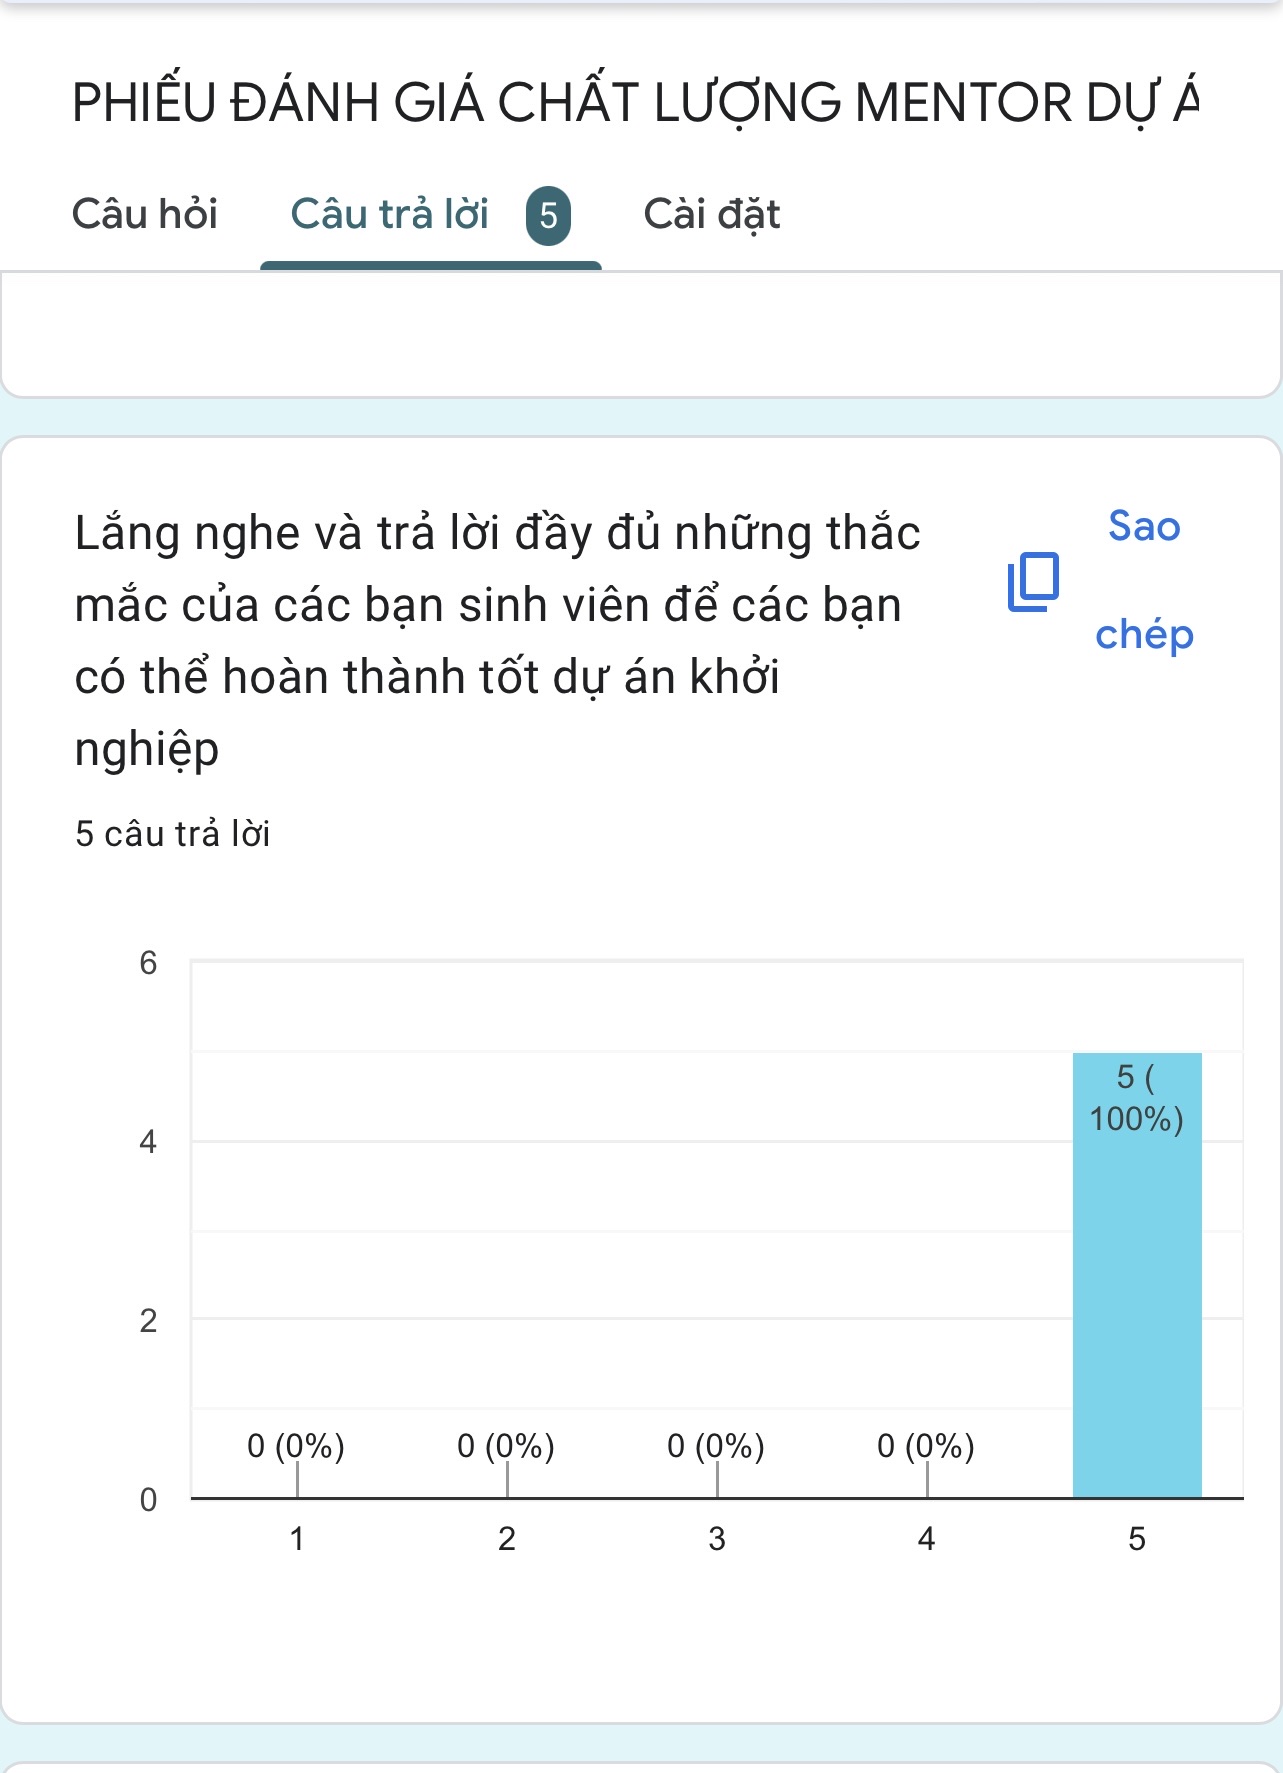Click y-axis label 6 on the chart

pos(148,962)
